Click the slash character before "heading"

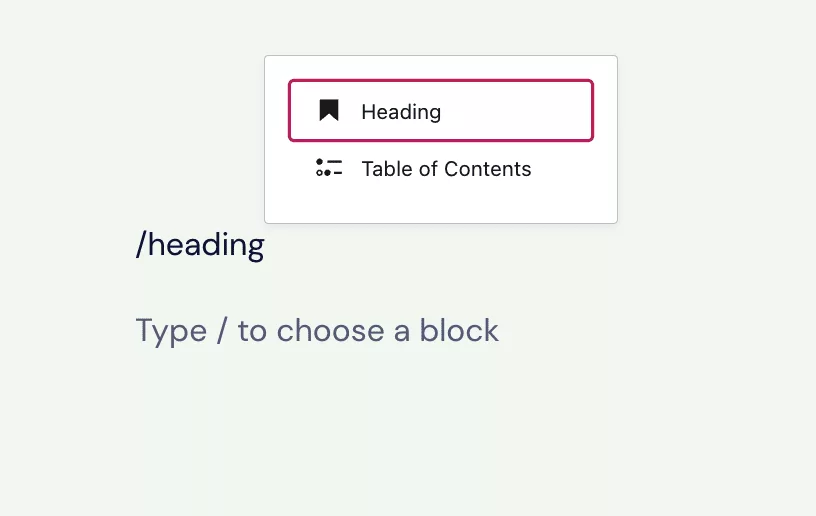[141, 244]
